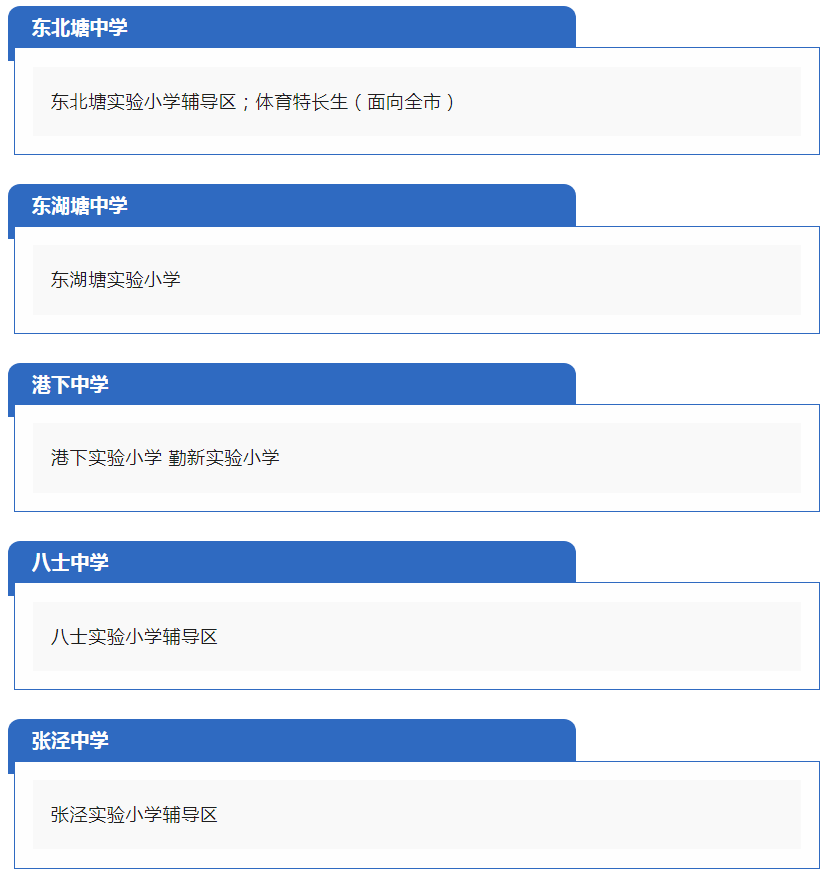Click the 体育特长生（面向全市）text
The width and height of the screenshot is (829, 878).
pos(356,102)
